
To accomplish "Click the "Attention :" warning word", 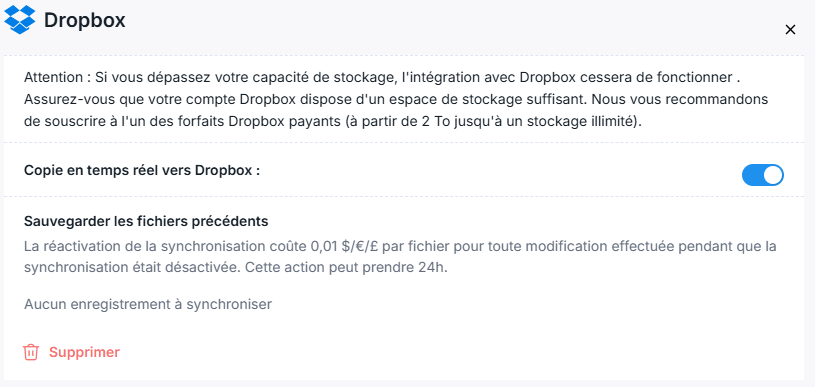I will point(58,78).
